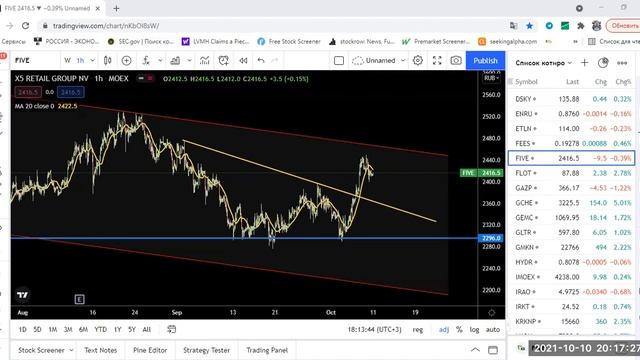Open the Strategy Tester tab

207,350
